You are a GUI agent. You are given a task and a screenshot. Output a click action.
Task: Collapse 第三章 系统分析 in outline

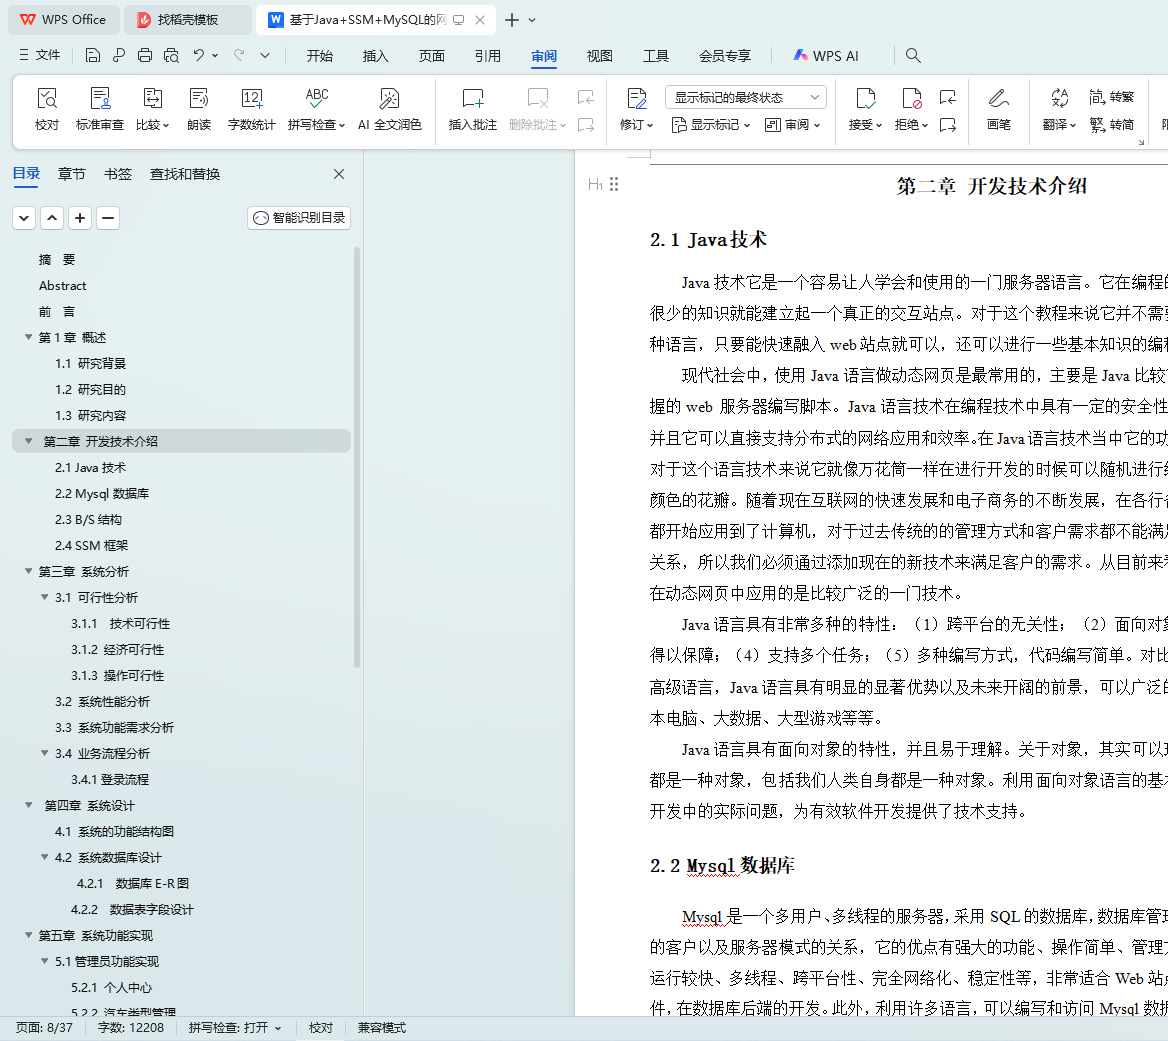tap(29, 572)
